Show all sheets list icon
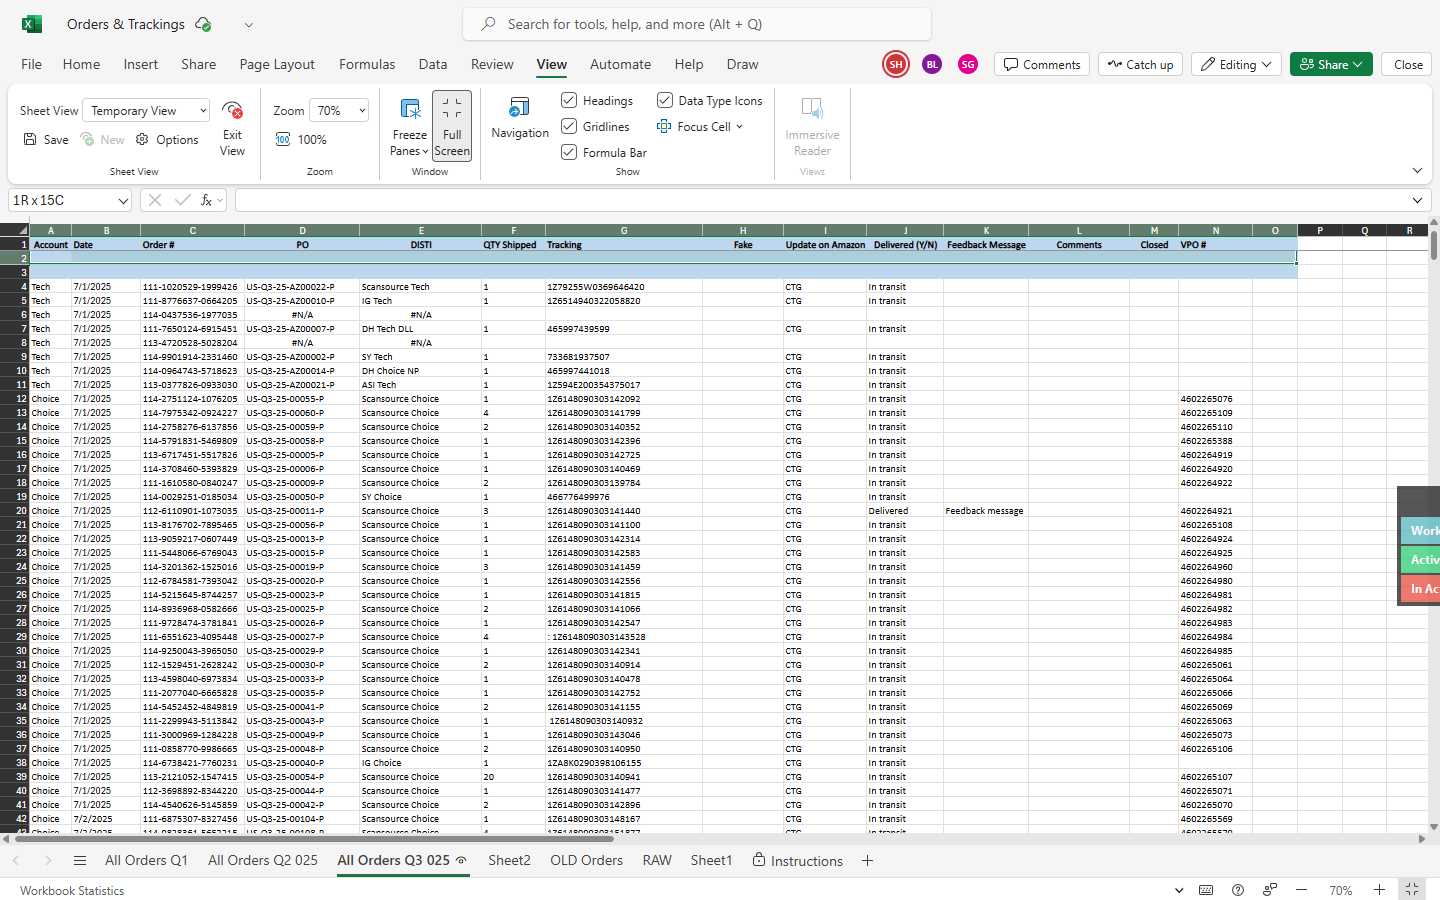 click(x=80, y=861)
